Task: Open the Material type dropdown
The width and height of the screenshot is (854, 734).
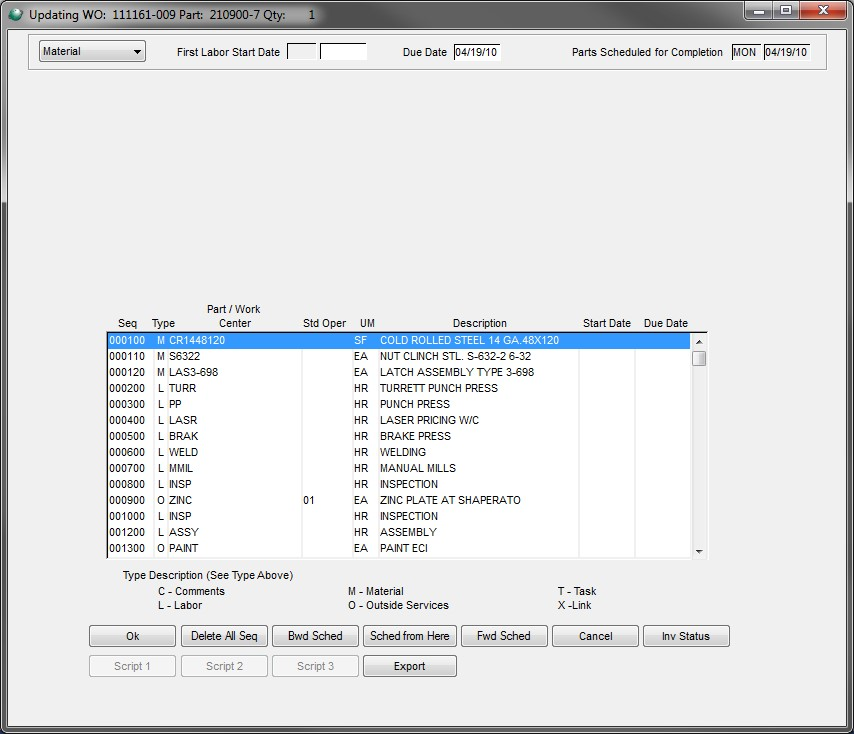Action: click(x=92, y=51)
